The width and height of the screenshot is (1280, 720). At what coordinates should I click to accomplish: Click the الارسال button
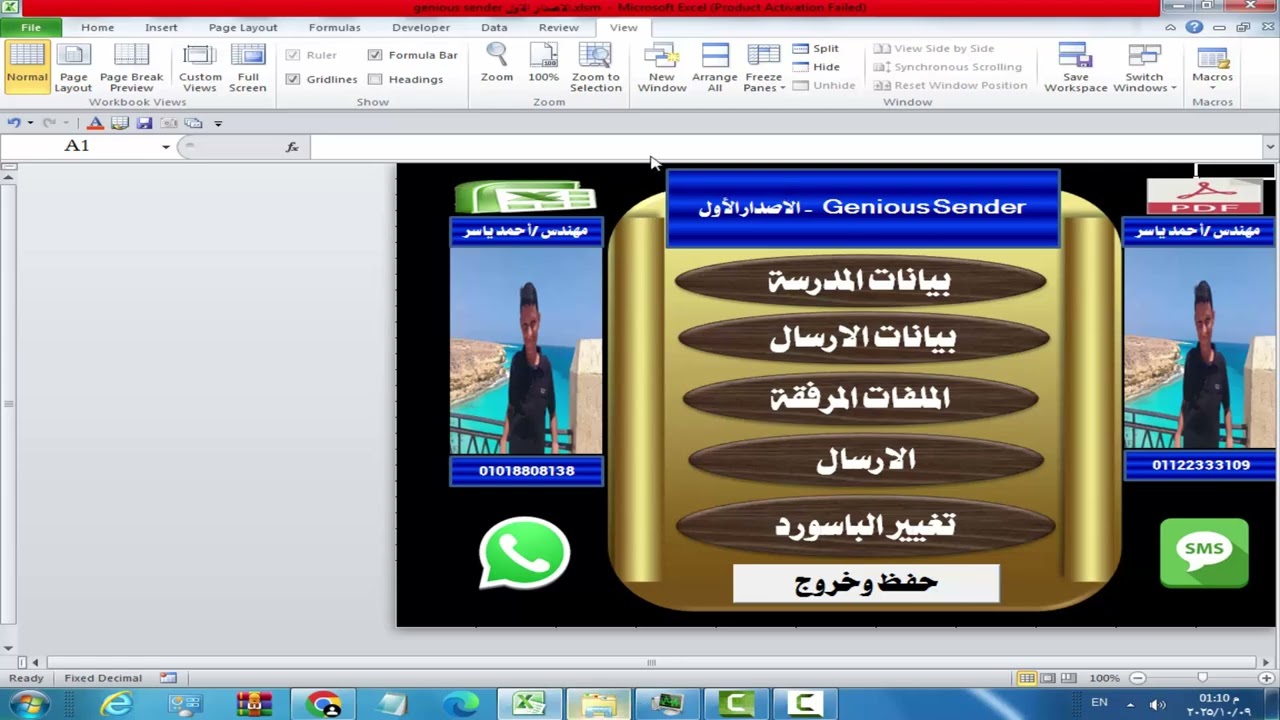tap(866, 459)
